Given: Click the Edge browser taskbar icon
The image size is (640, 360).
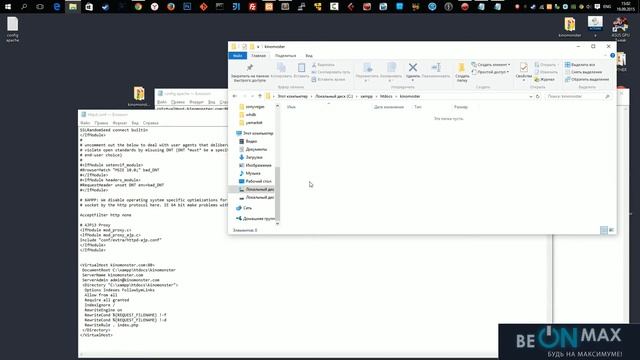Looking at the screenshot, I should pyautogui.click(x=57, y=7).
